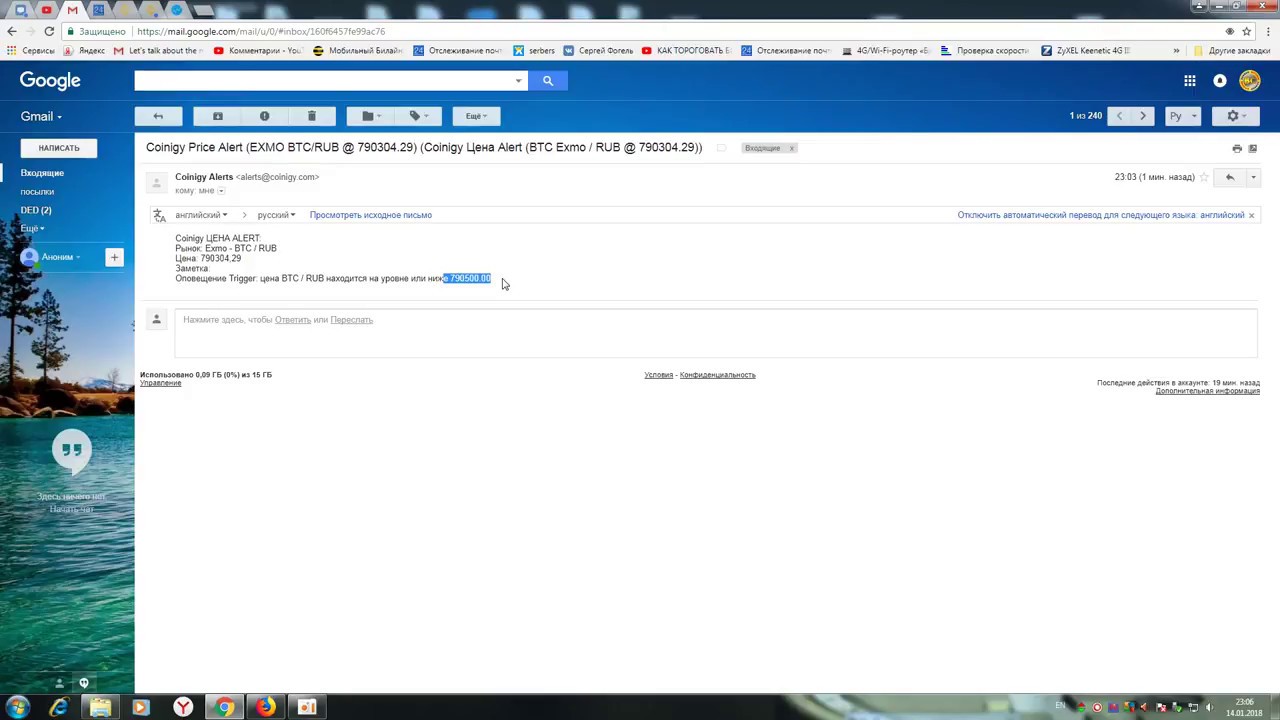Open the Google apps grid
Image resolution: width=1280 pixels, height=720 pixels.
[1189, 81]
